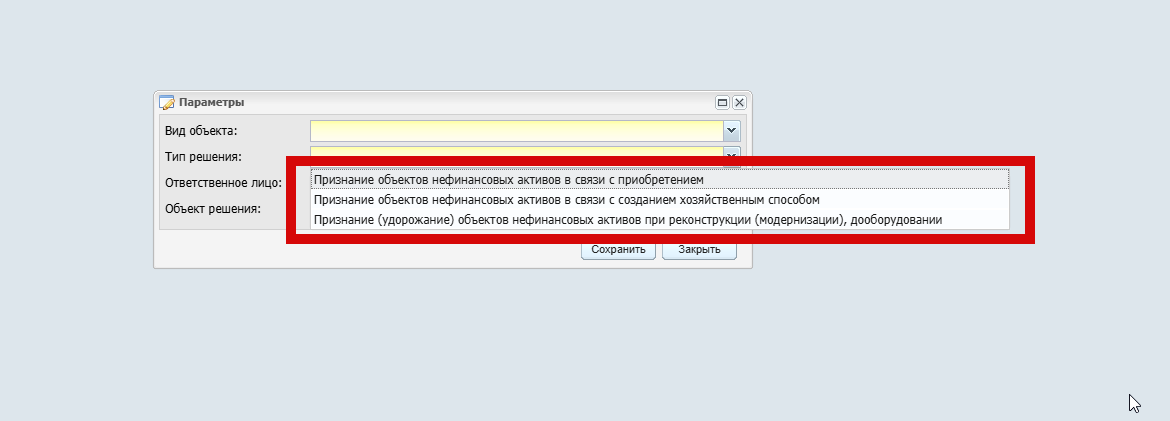This screenshot has height=421, width=1170.
Task: Maximize the Параметры dialog window
Action: click(x=722, y=102)
